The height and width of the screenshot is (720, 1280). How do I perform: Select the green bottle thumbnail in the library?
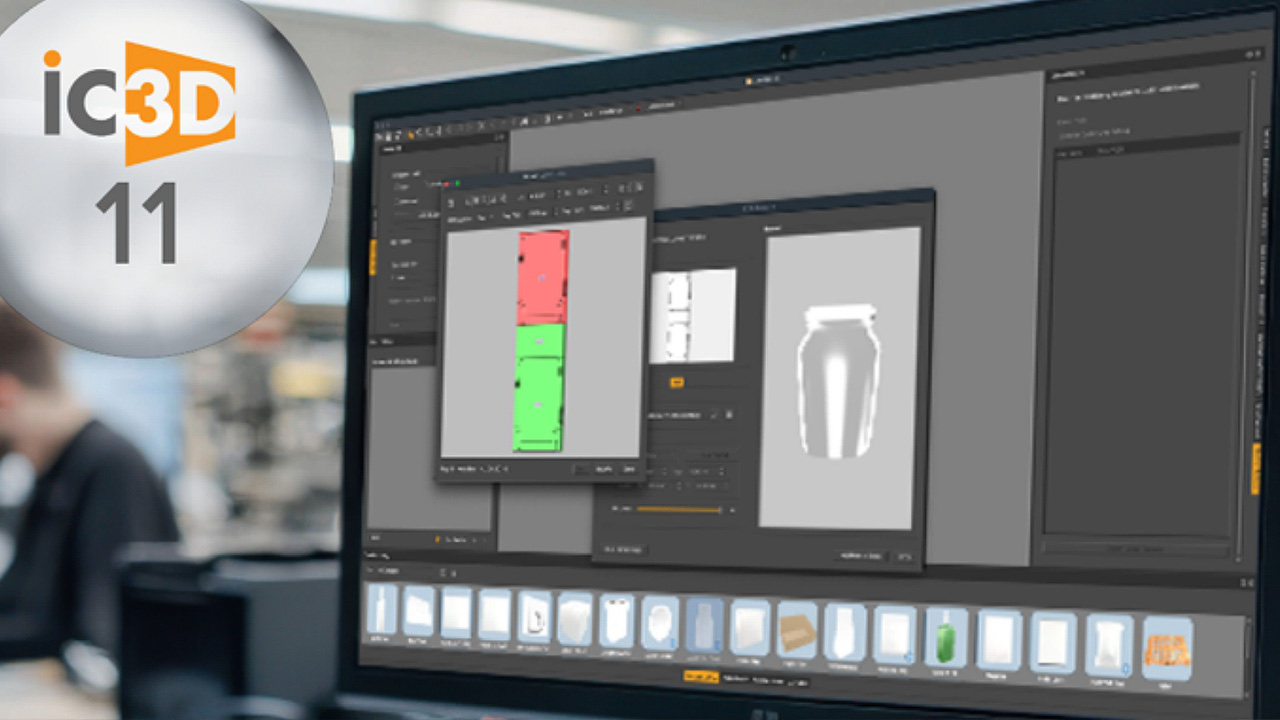(946, 636)
